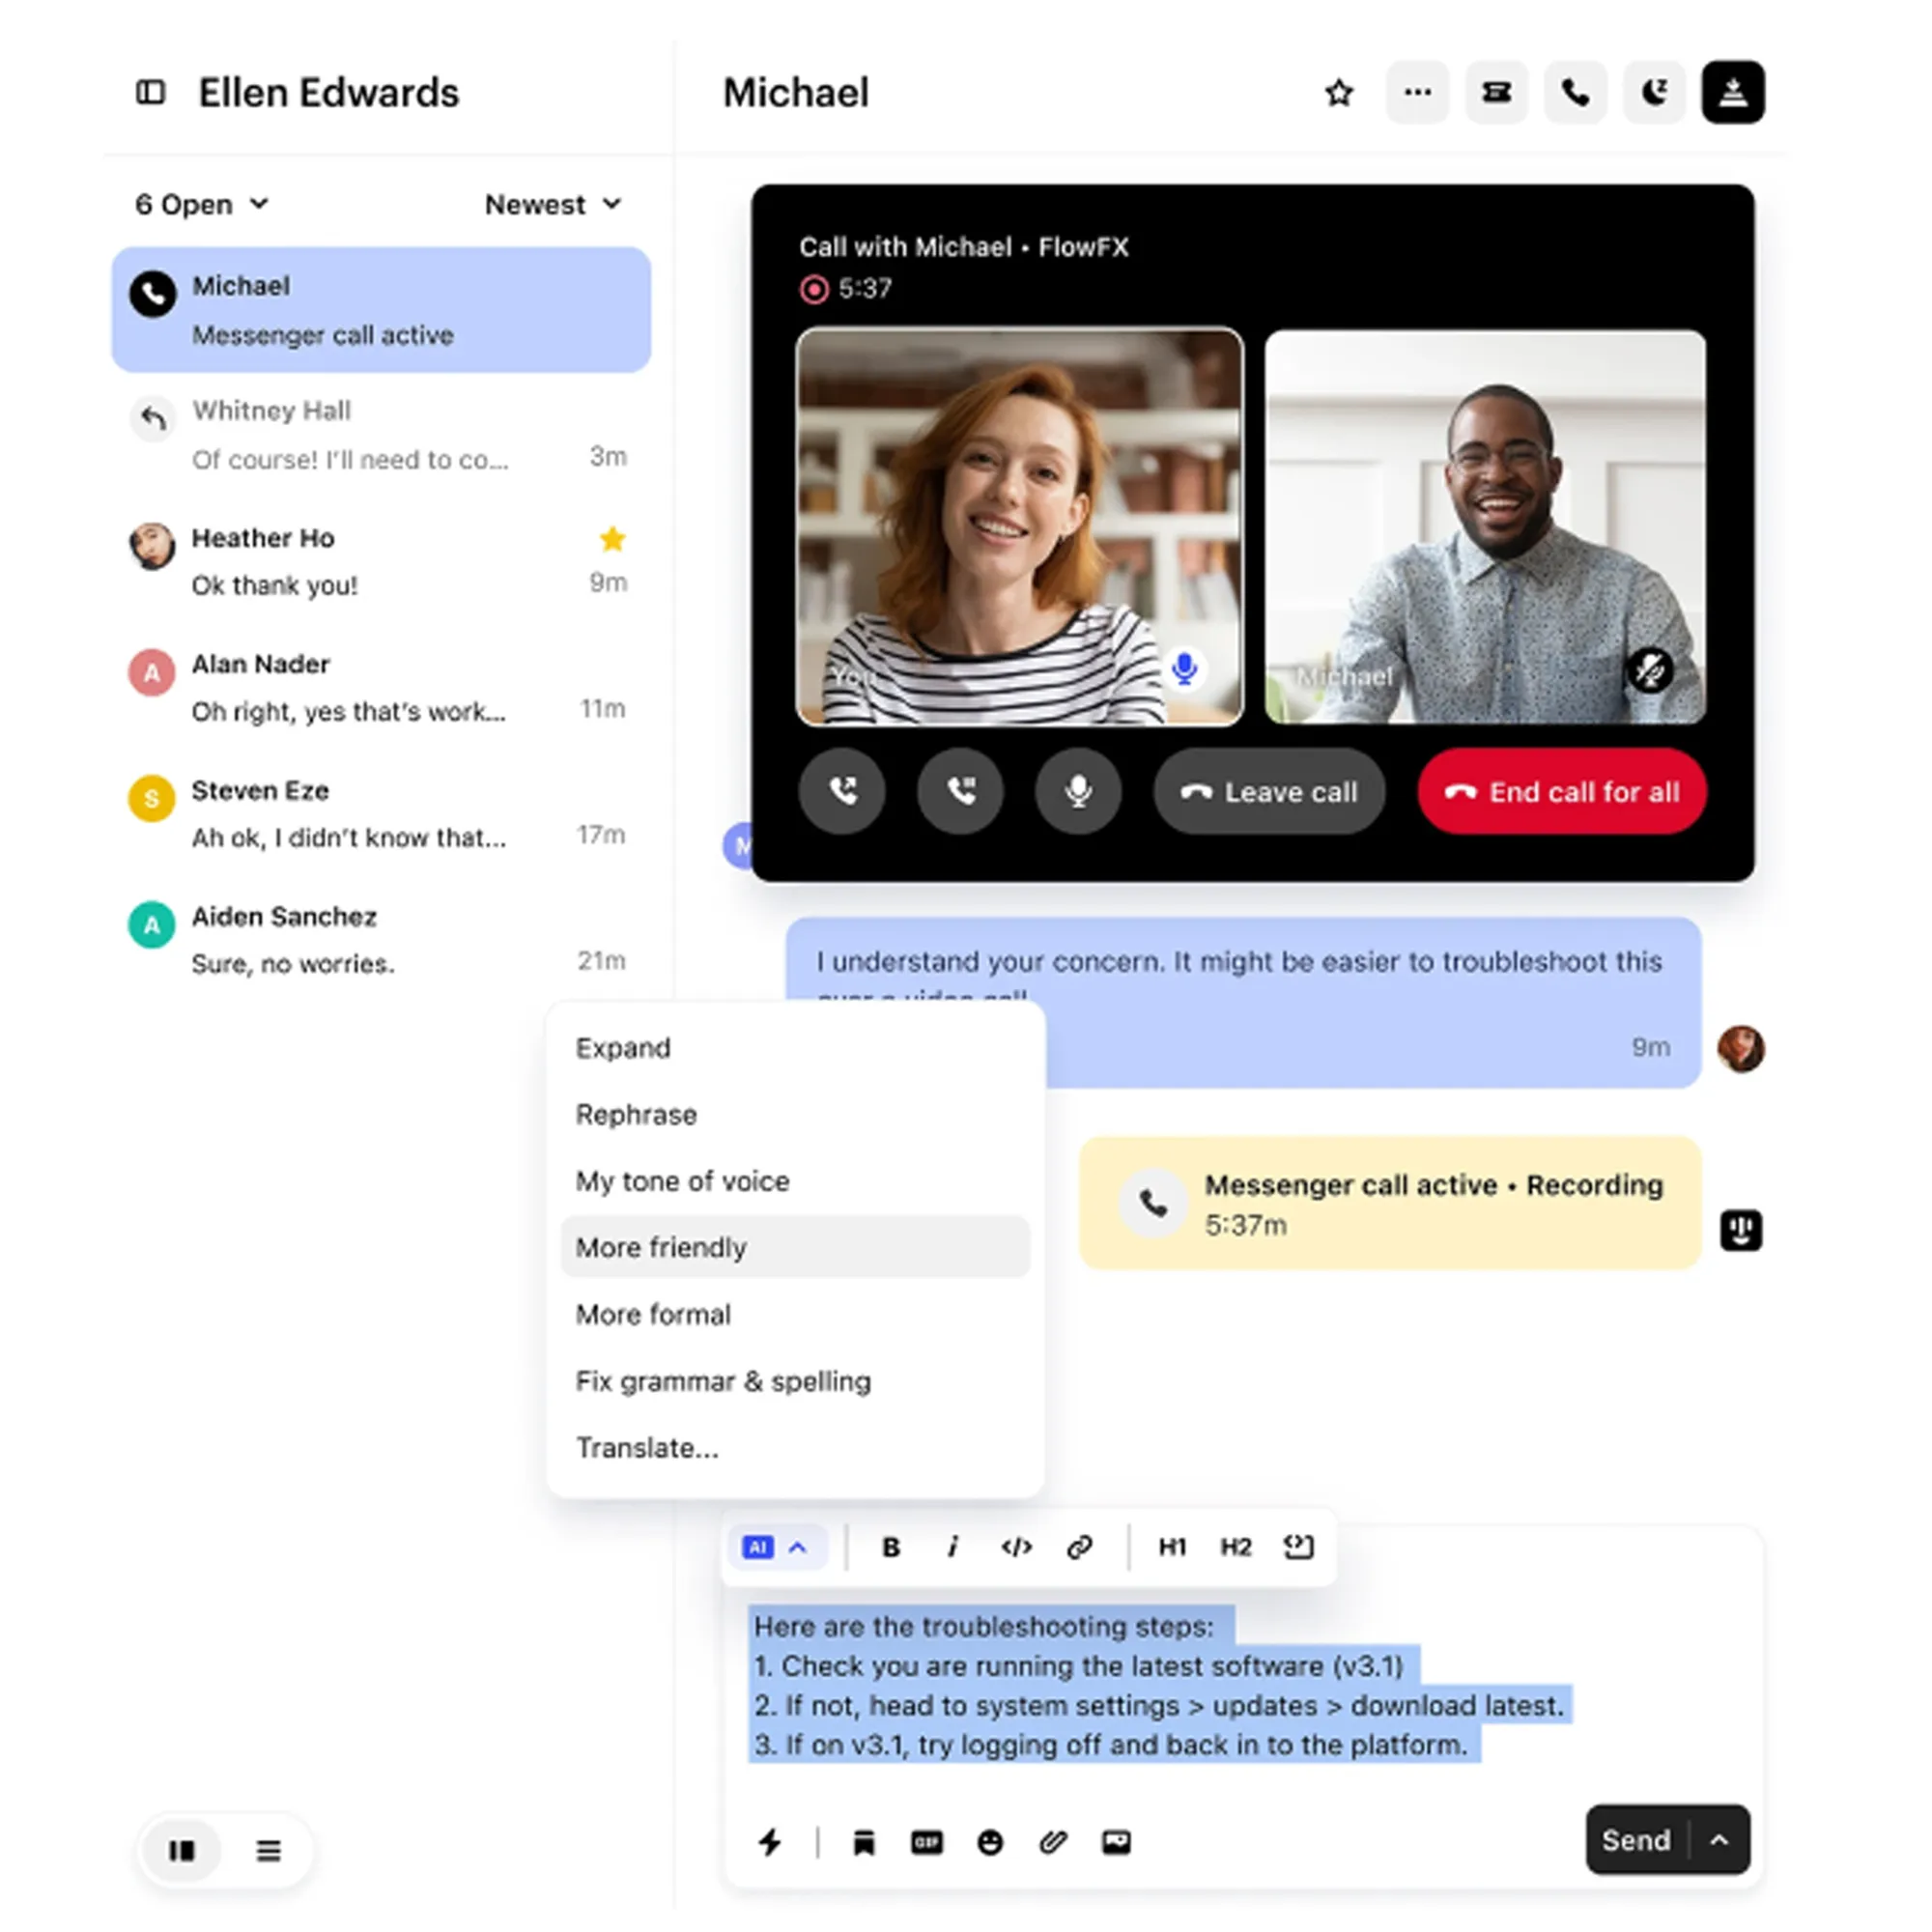Click the bookmark icon in composer
1932x1932 pixels.
point(864,1842)
